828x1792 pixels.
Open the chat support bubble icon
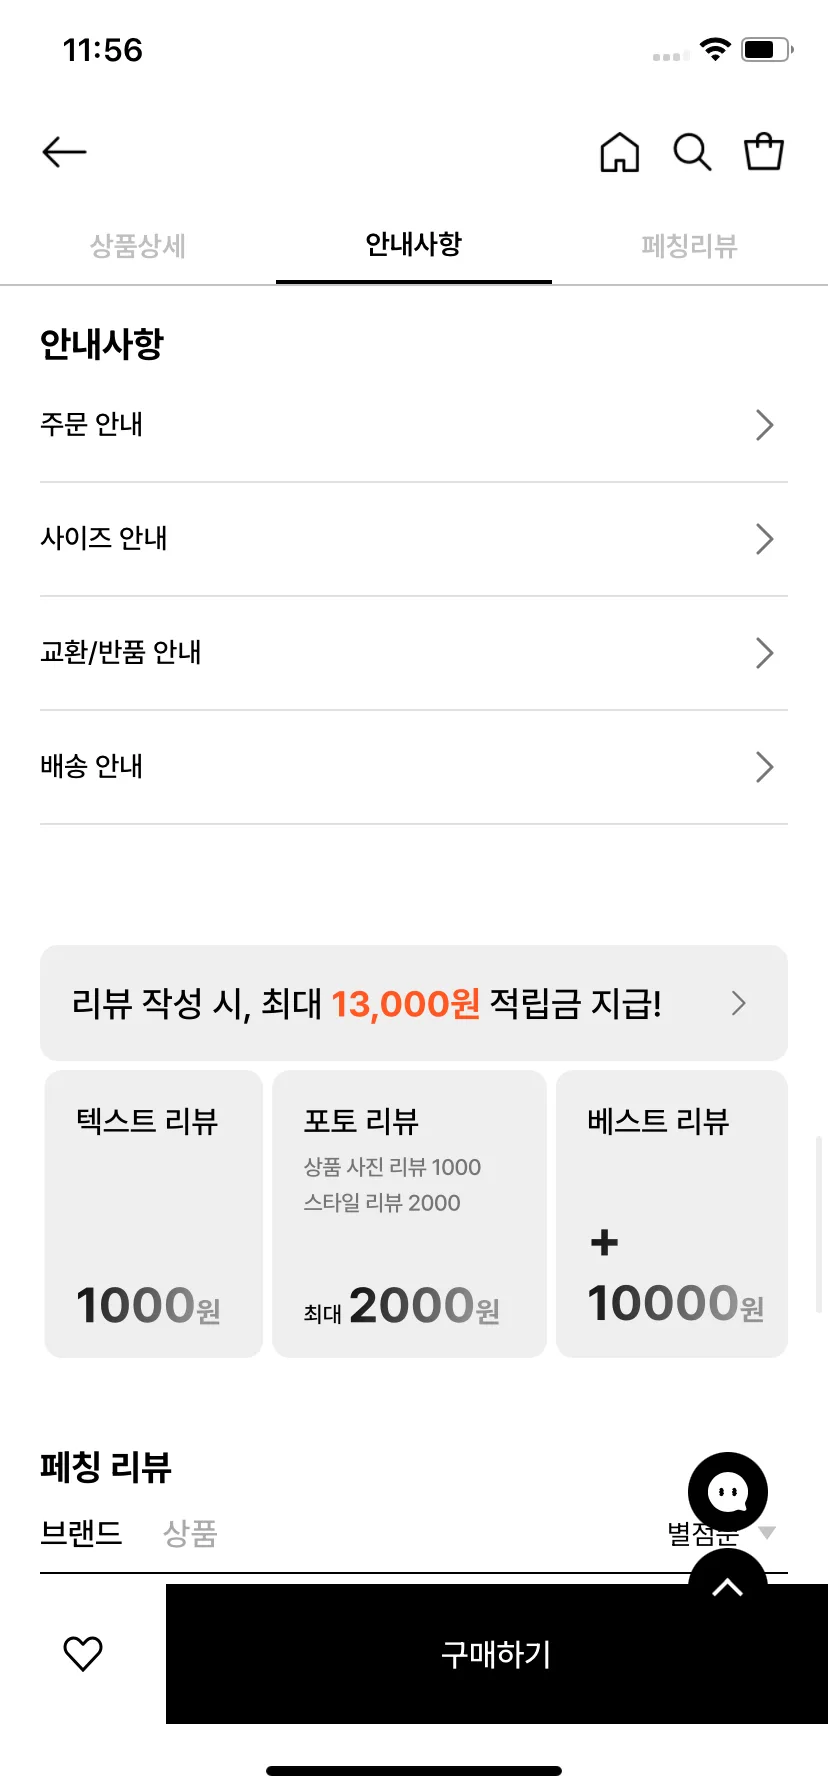pyautogui.click(x=728, y=1492)
